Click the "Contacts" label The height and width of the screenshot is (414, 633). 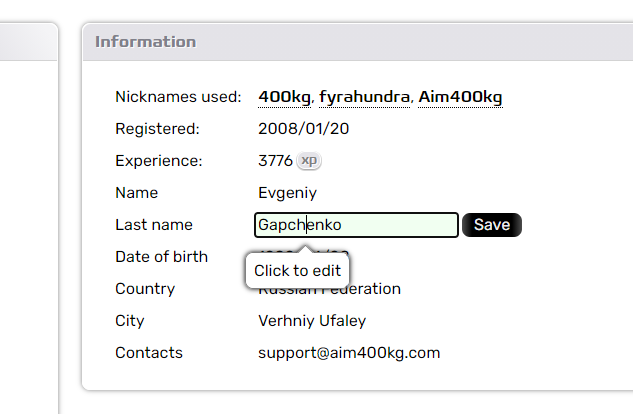[149, 353]
